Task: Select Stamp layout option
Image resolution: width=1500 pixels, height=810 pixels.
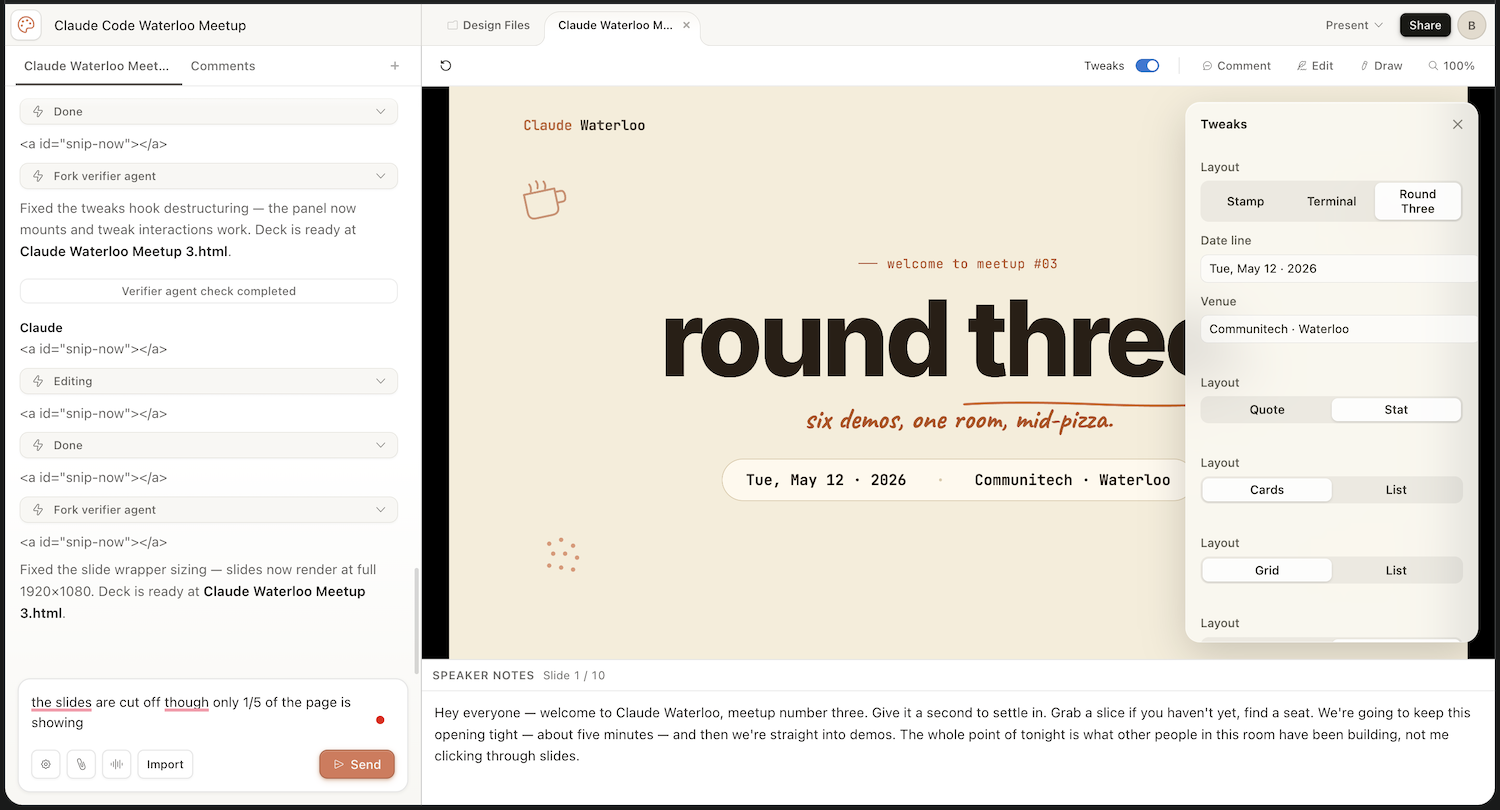Action: pyautogui.click(x=1245, y=201)
